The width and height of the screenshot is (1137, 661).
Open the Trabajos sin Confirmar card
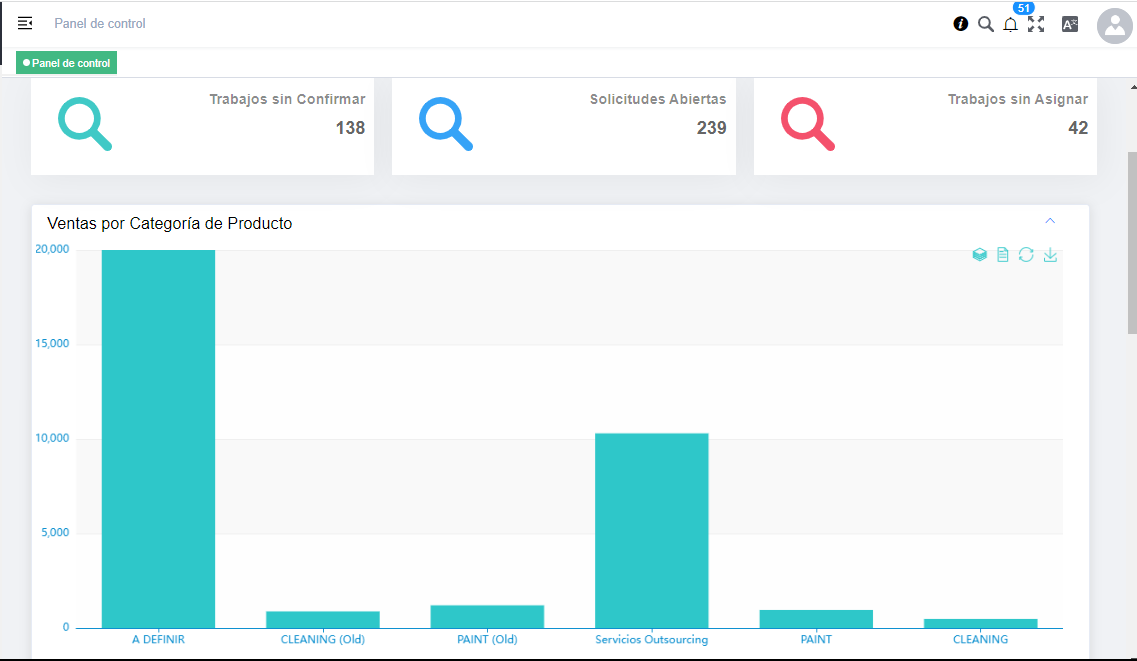click(x=202, y=125)
